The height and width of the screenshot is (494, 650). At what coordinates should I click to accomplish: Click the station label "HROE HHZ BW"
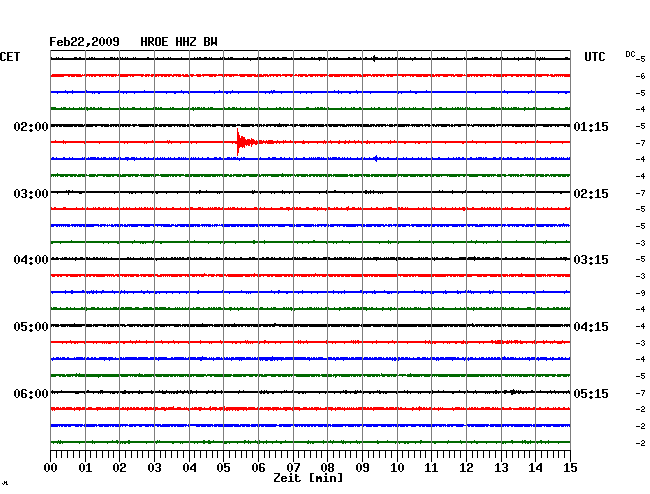[x=179, y=42]
